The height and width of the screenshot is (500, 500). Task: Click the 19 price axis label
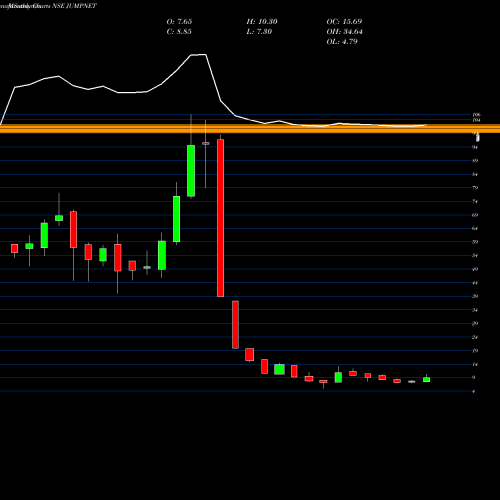click(x=475, y=351)
